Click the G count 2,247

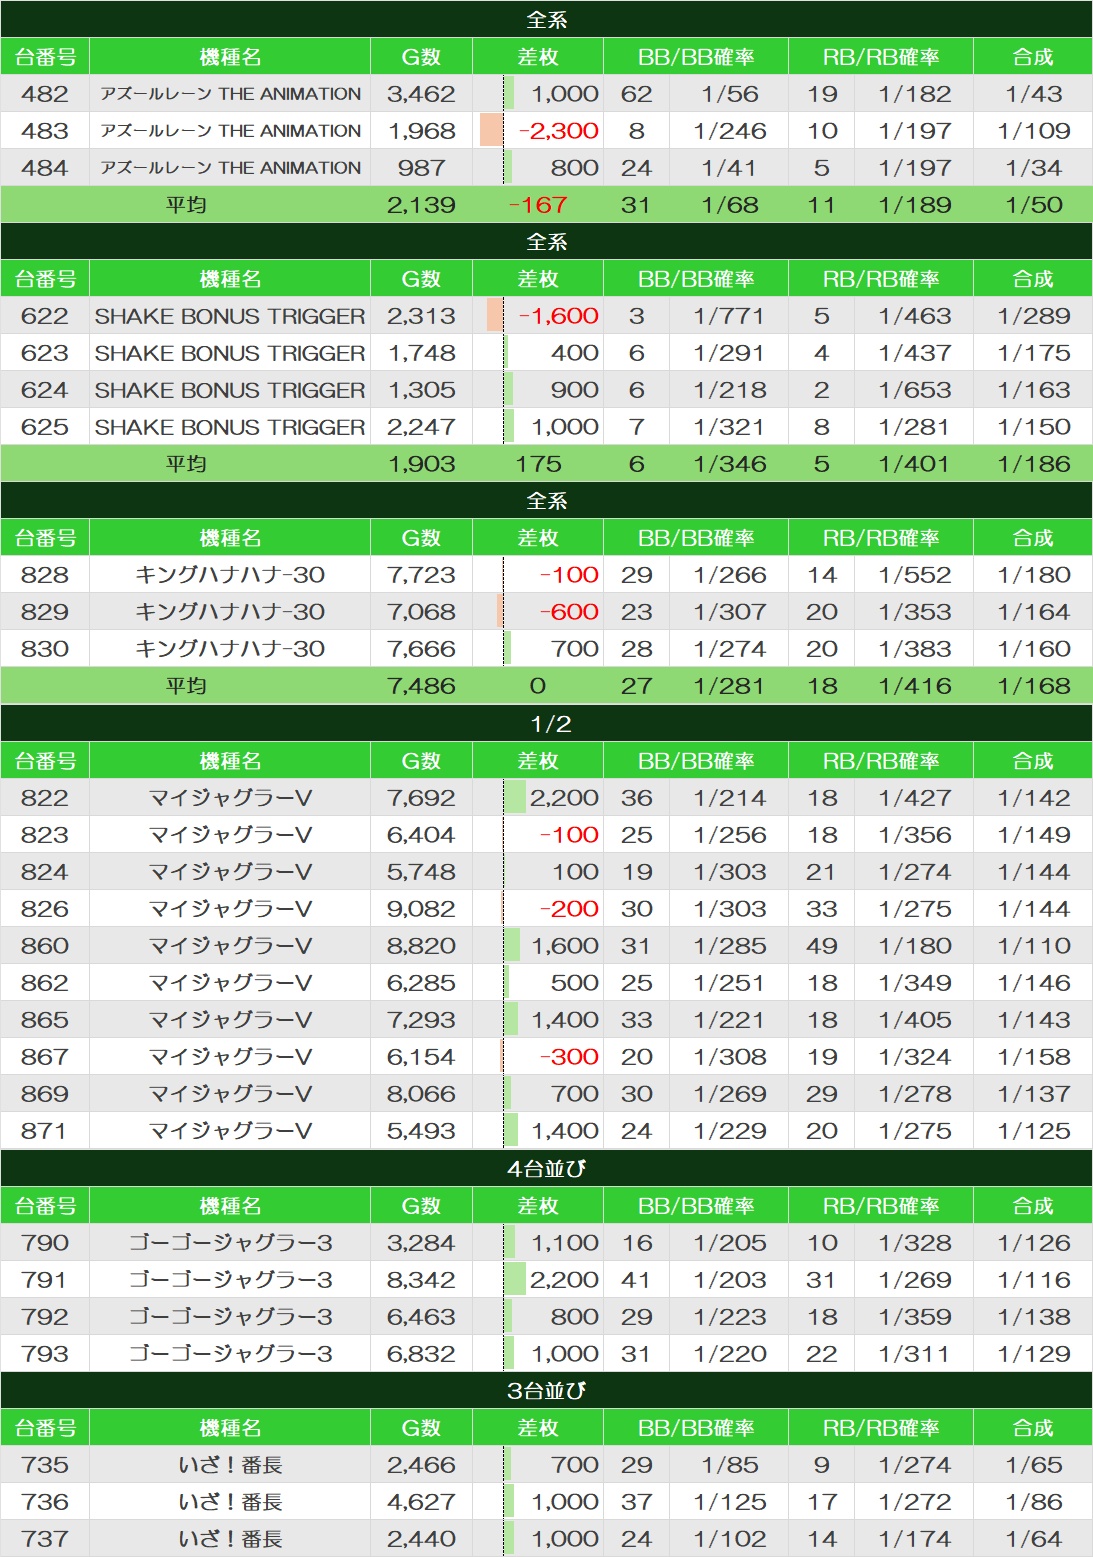pos(421,427)
